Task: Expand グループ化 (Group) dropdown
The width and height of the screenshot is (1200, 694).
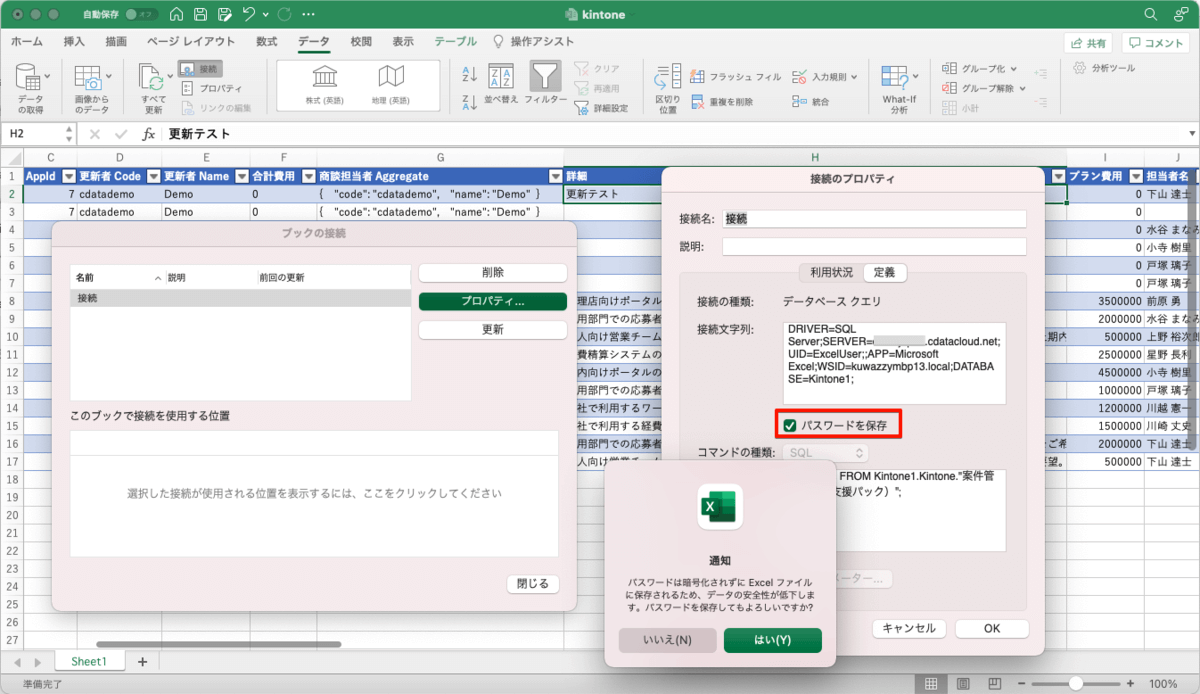Action: click(x=1013, y=69)
